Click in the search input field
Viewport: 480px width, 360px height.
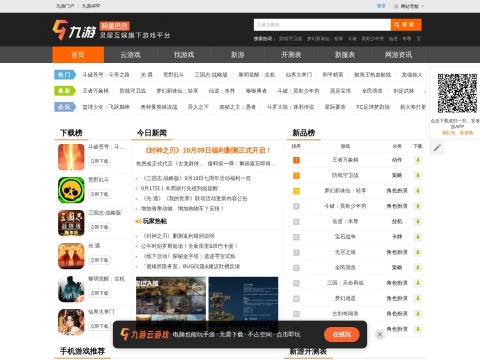tap(322, 25)
